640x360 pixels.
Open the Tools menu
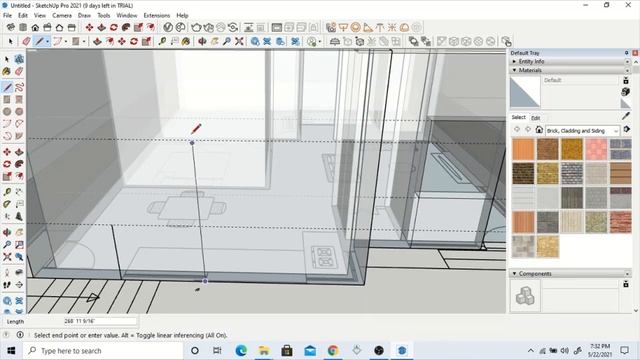click(x=104, y=16)
